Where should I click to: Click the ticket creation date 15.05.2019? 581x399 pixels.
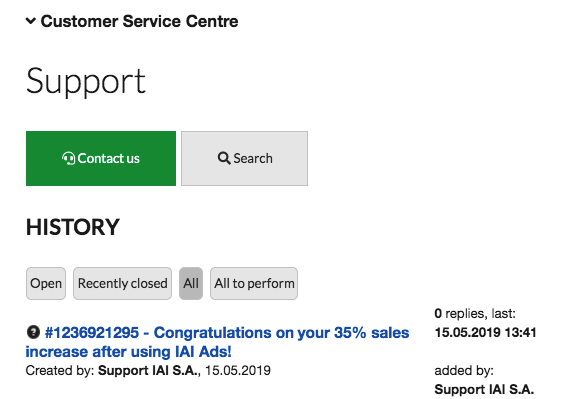click(x=238, y=370)
